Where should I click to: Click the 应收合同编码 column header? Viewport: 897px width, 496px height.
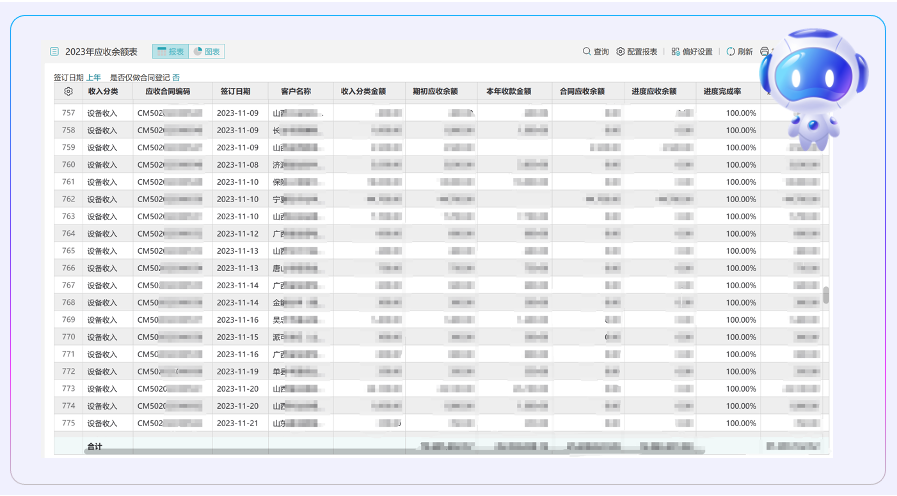(167, 91)
